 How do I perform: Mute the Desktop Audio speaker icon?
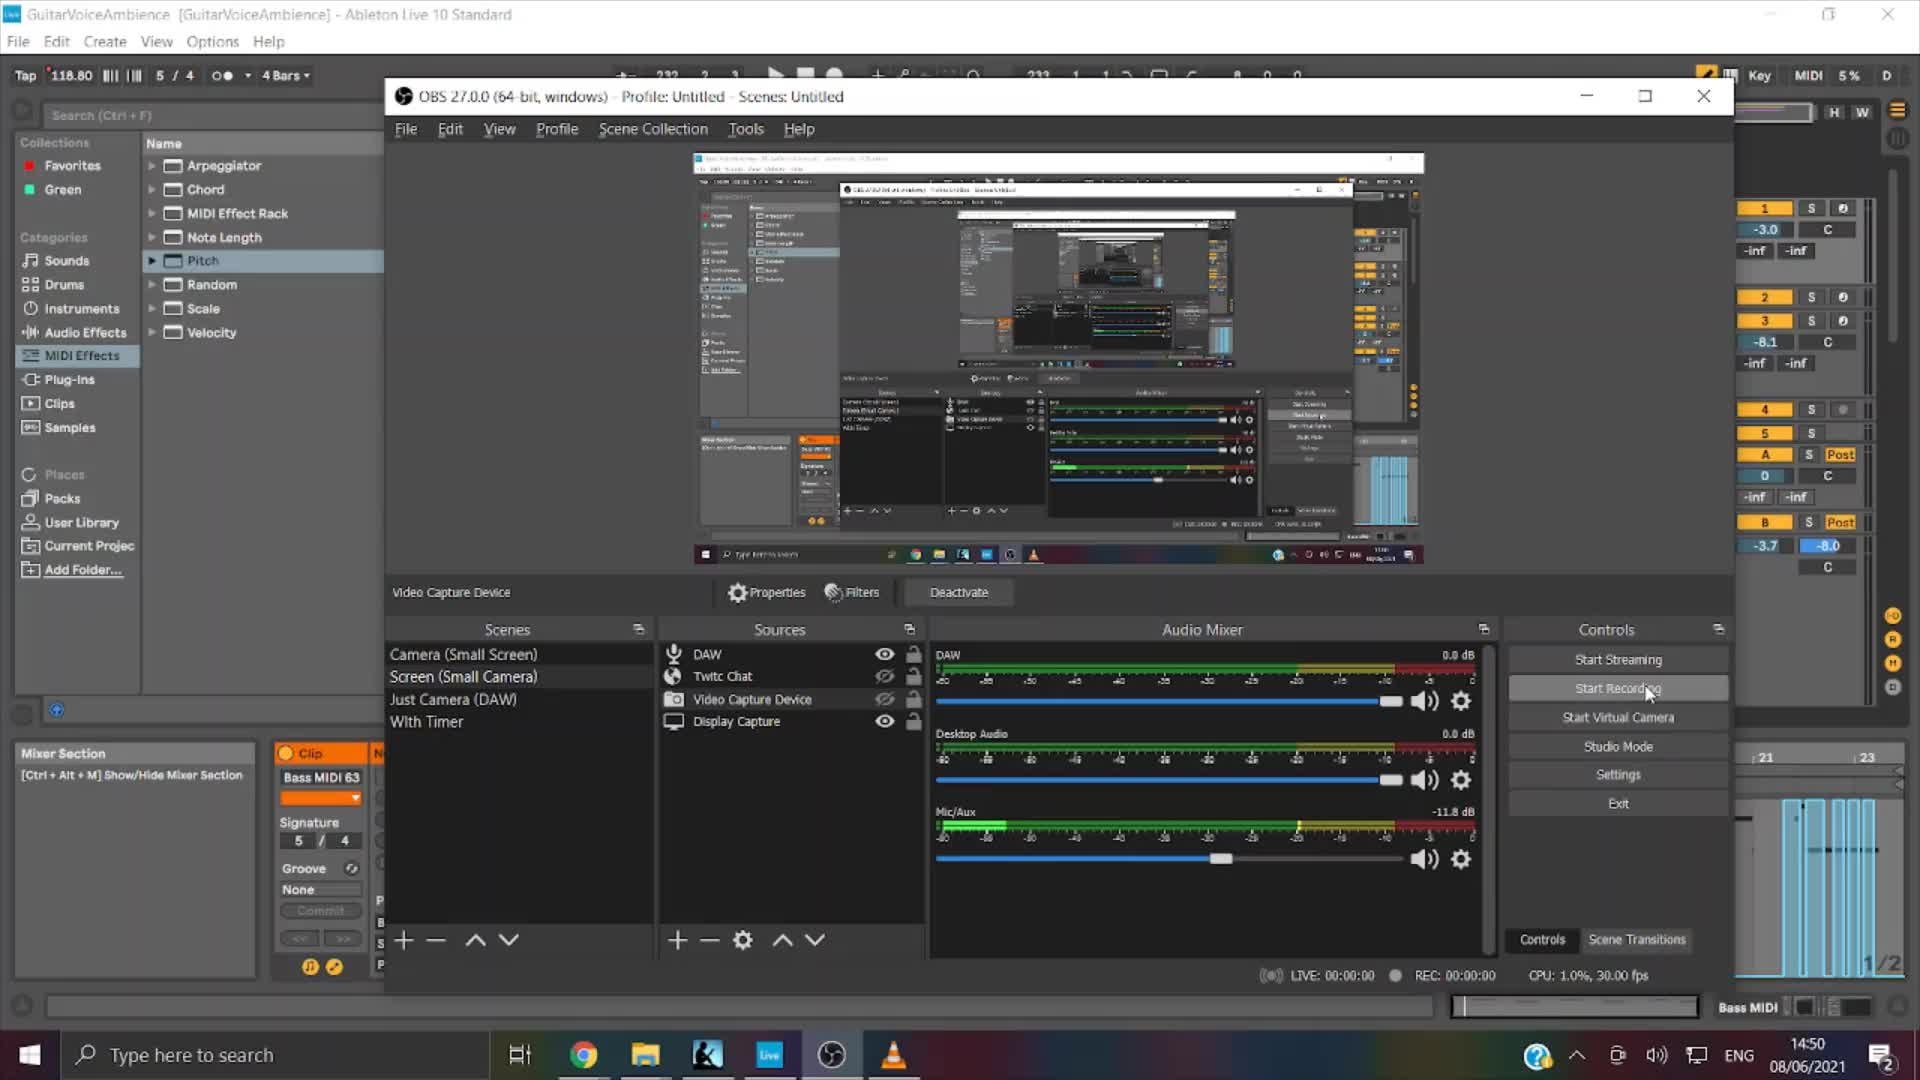(1424, 780)
